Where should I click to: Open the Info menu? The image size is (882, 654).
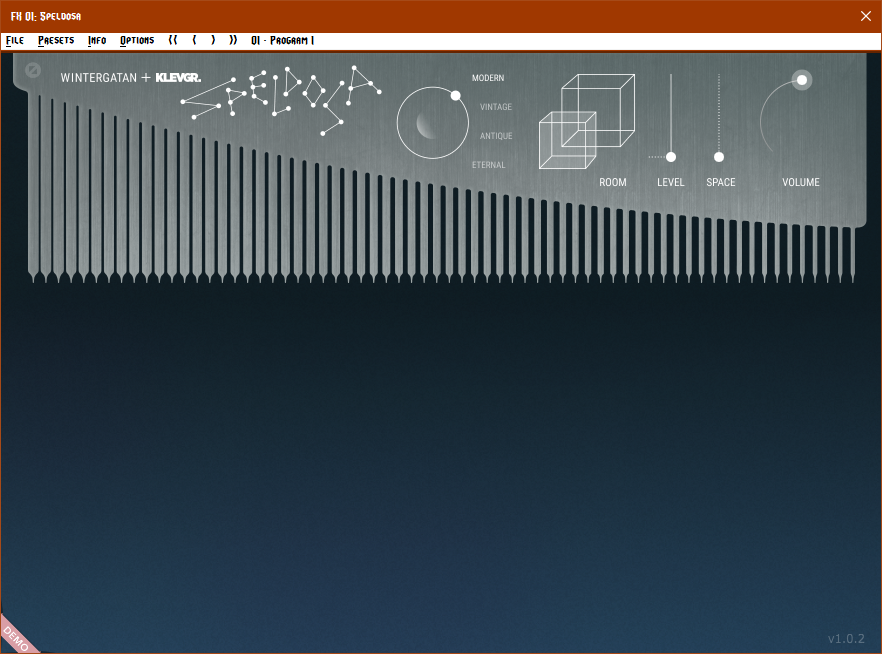coord(97,40)
